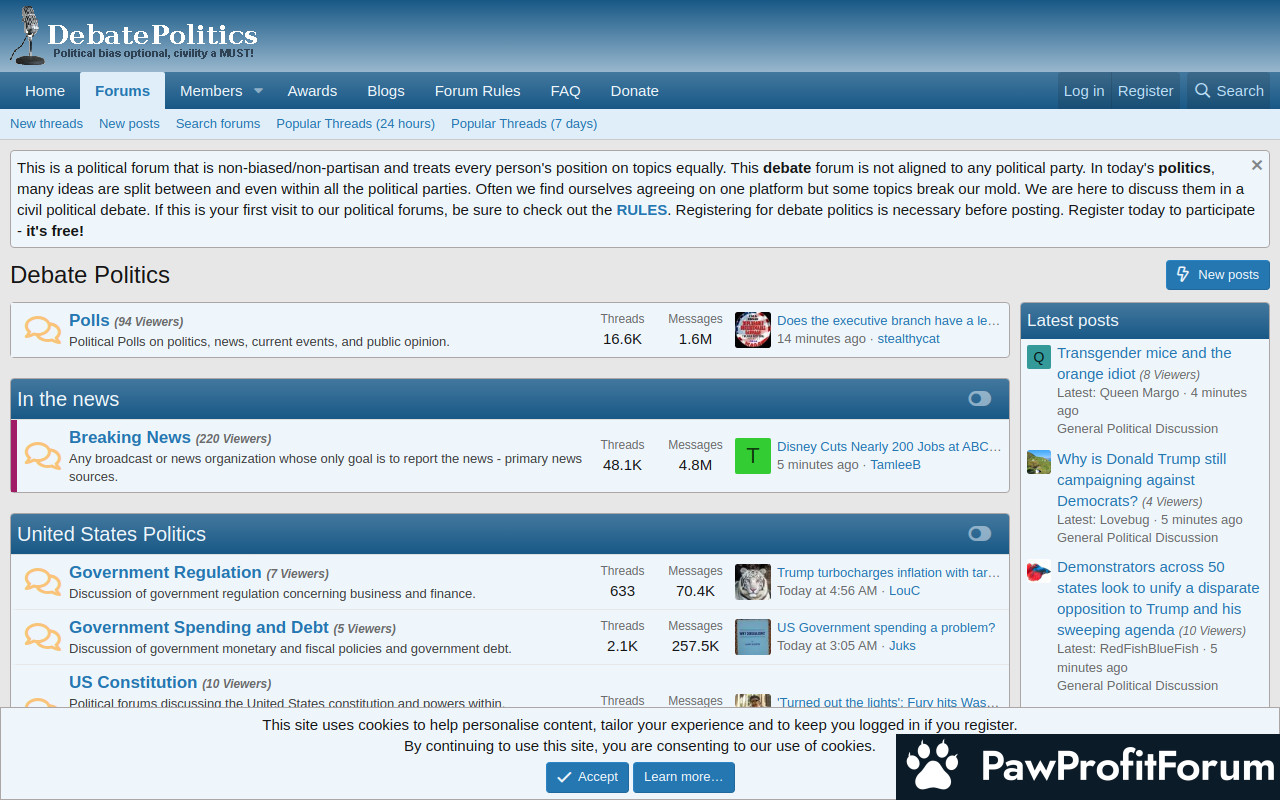
Task: Collapse the United States Politics category toggle
Action: (x=980, y=534)
